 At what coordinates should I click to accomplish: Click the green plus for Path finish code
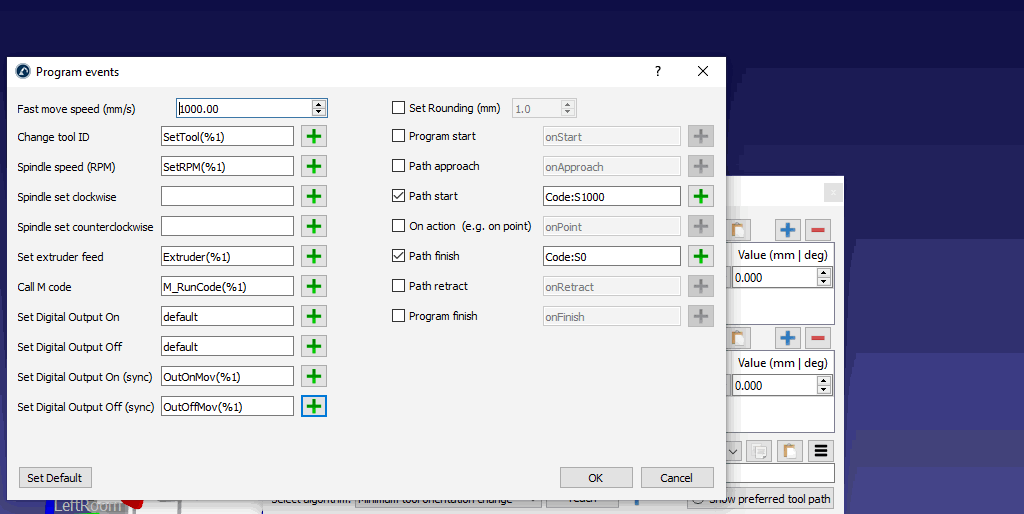coord(701,257)
